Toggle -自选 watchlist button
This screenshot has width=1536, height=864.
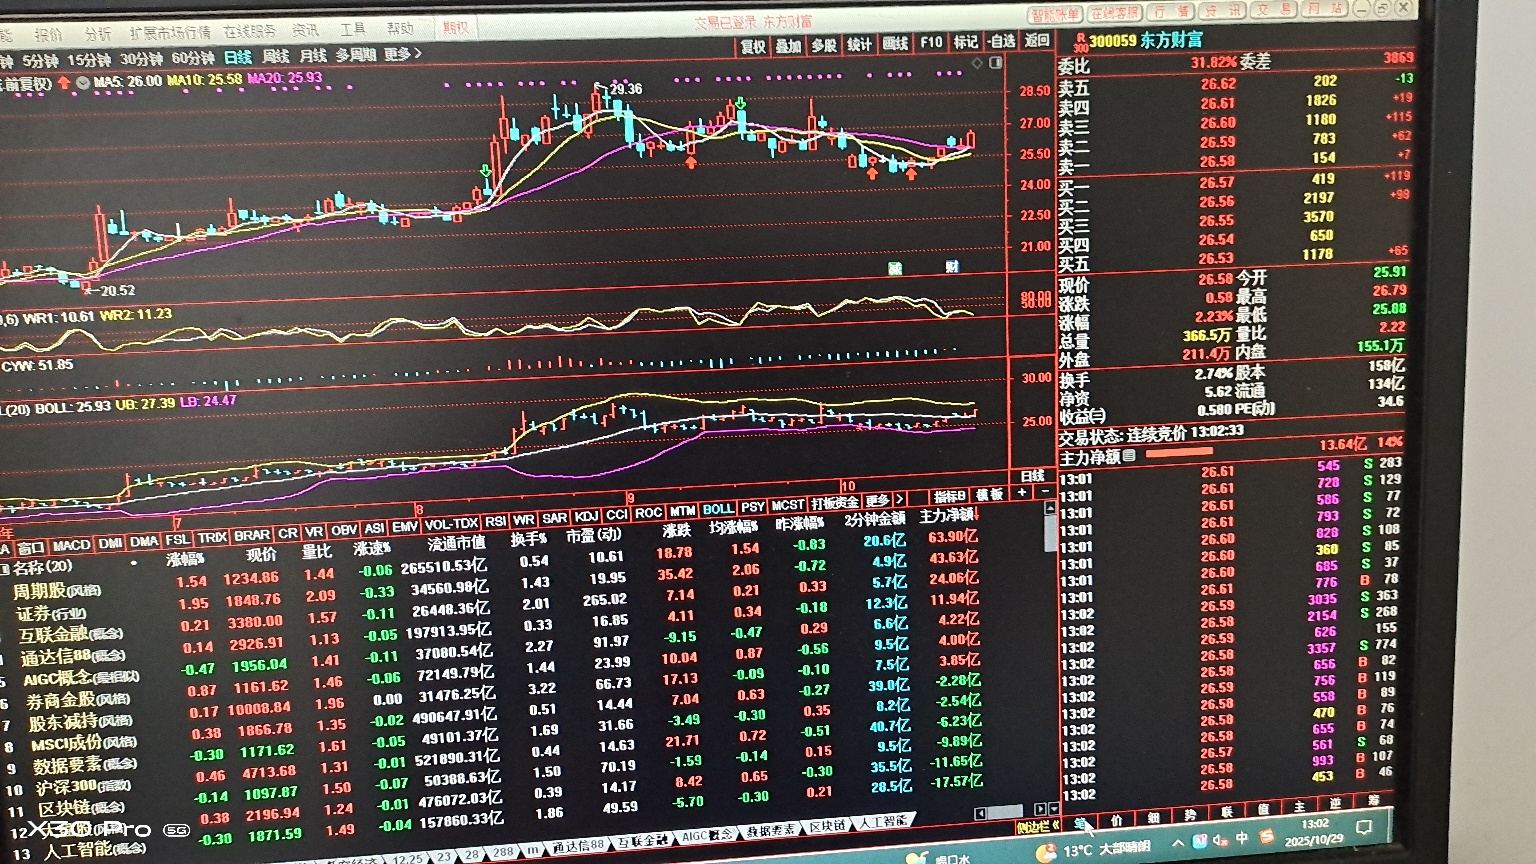click(1001, 41)
